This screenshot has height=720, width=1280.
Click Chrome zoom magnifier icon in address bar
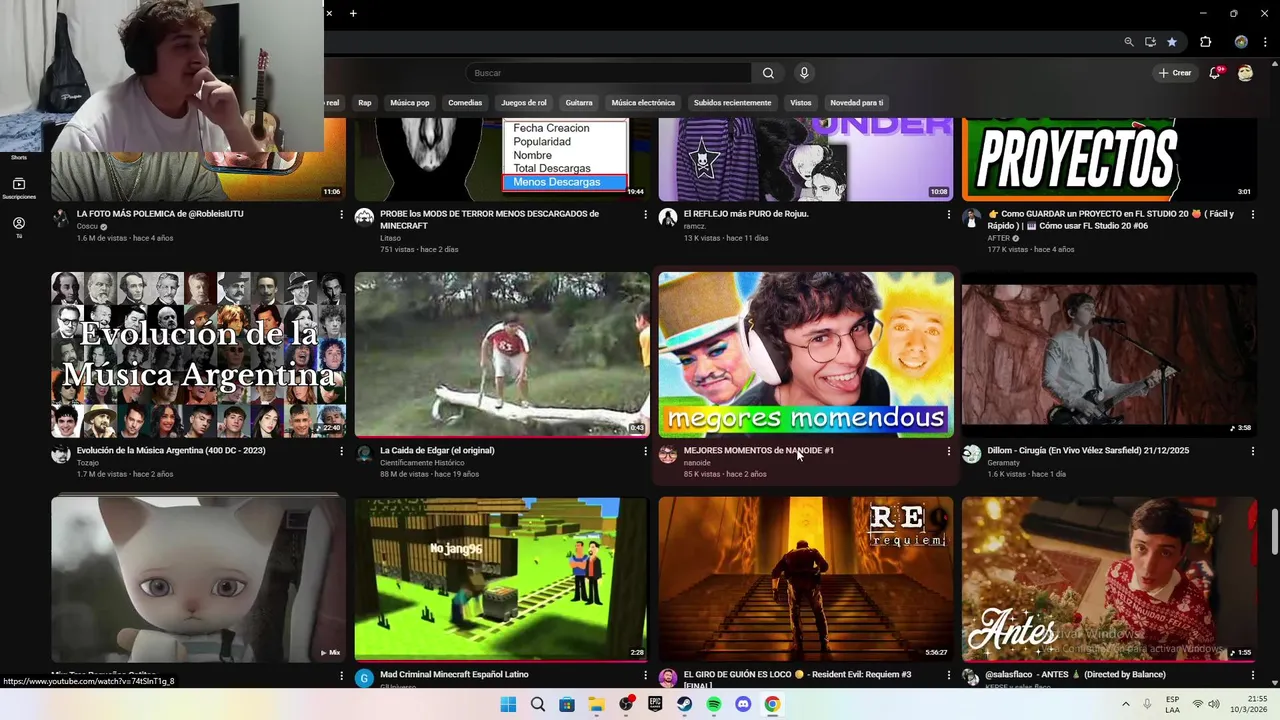click(1129, 42)
